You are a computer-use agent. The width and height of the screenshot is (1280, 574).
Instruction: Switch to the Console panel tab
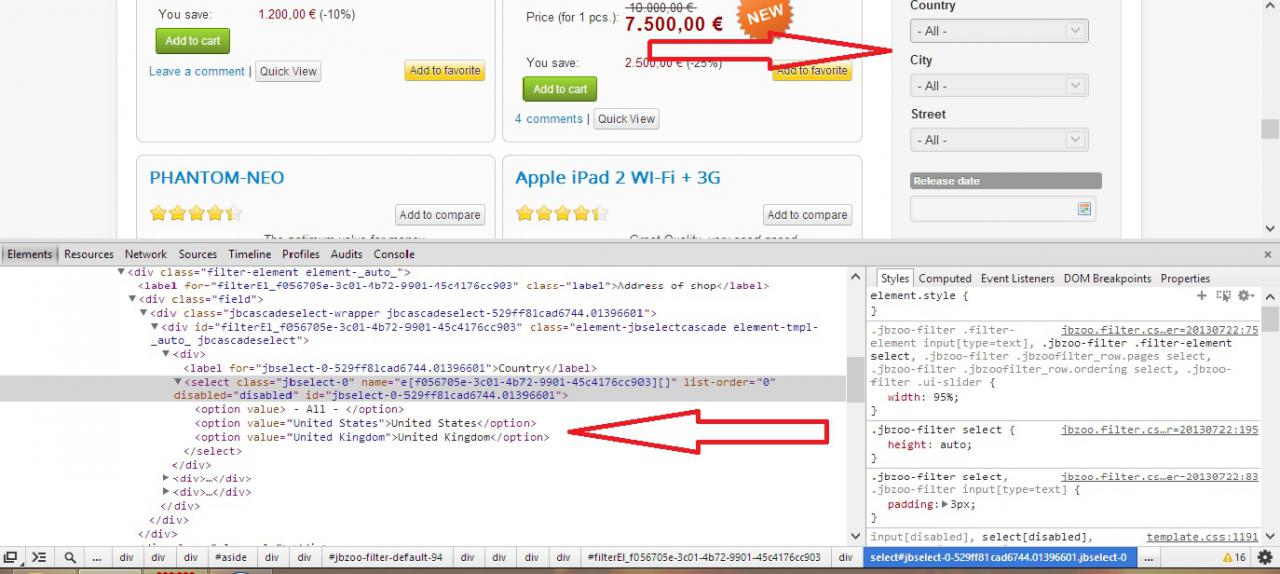pyautogui.click(x=393, y=254)
